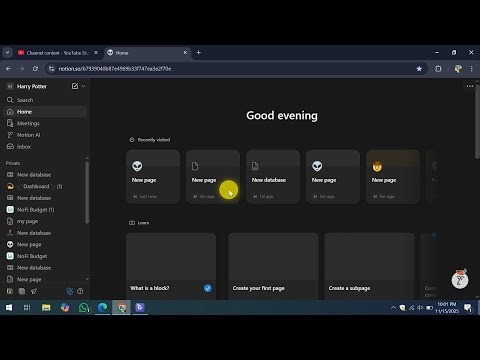Open File Explorer from the taskbar
The width and height of the screenshot is (480, 360).
click(46, 308)
